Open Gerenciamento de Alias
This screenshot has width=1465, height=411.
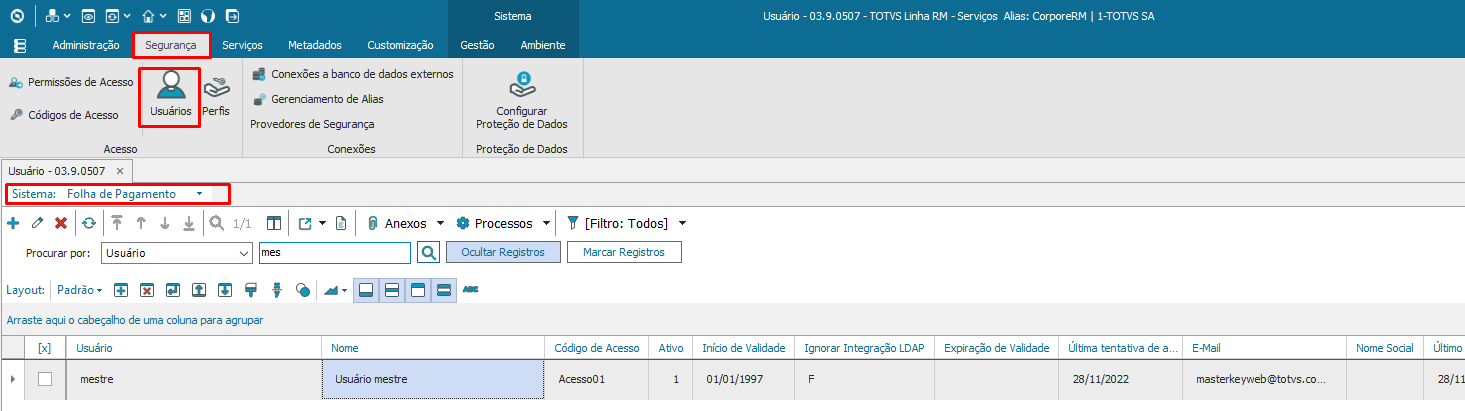(x=317, y=99)
